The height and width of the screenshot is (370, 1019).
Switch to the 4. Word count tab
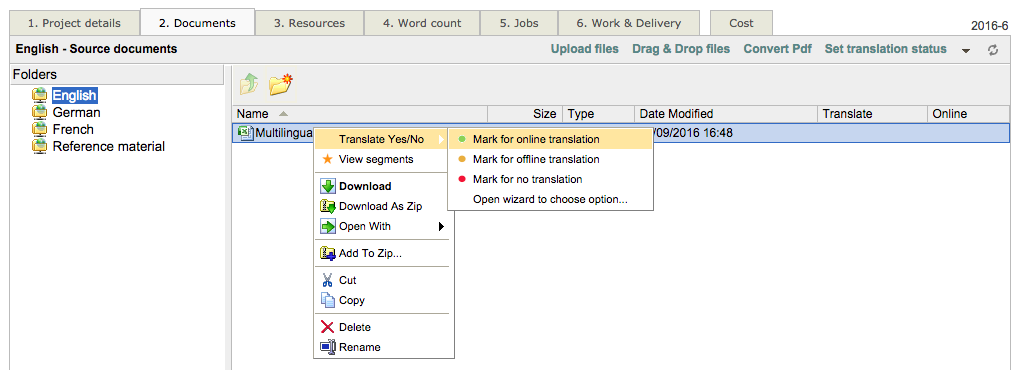pyautogui.click(x=422, y=23)
